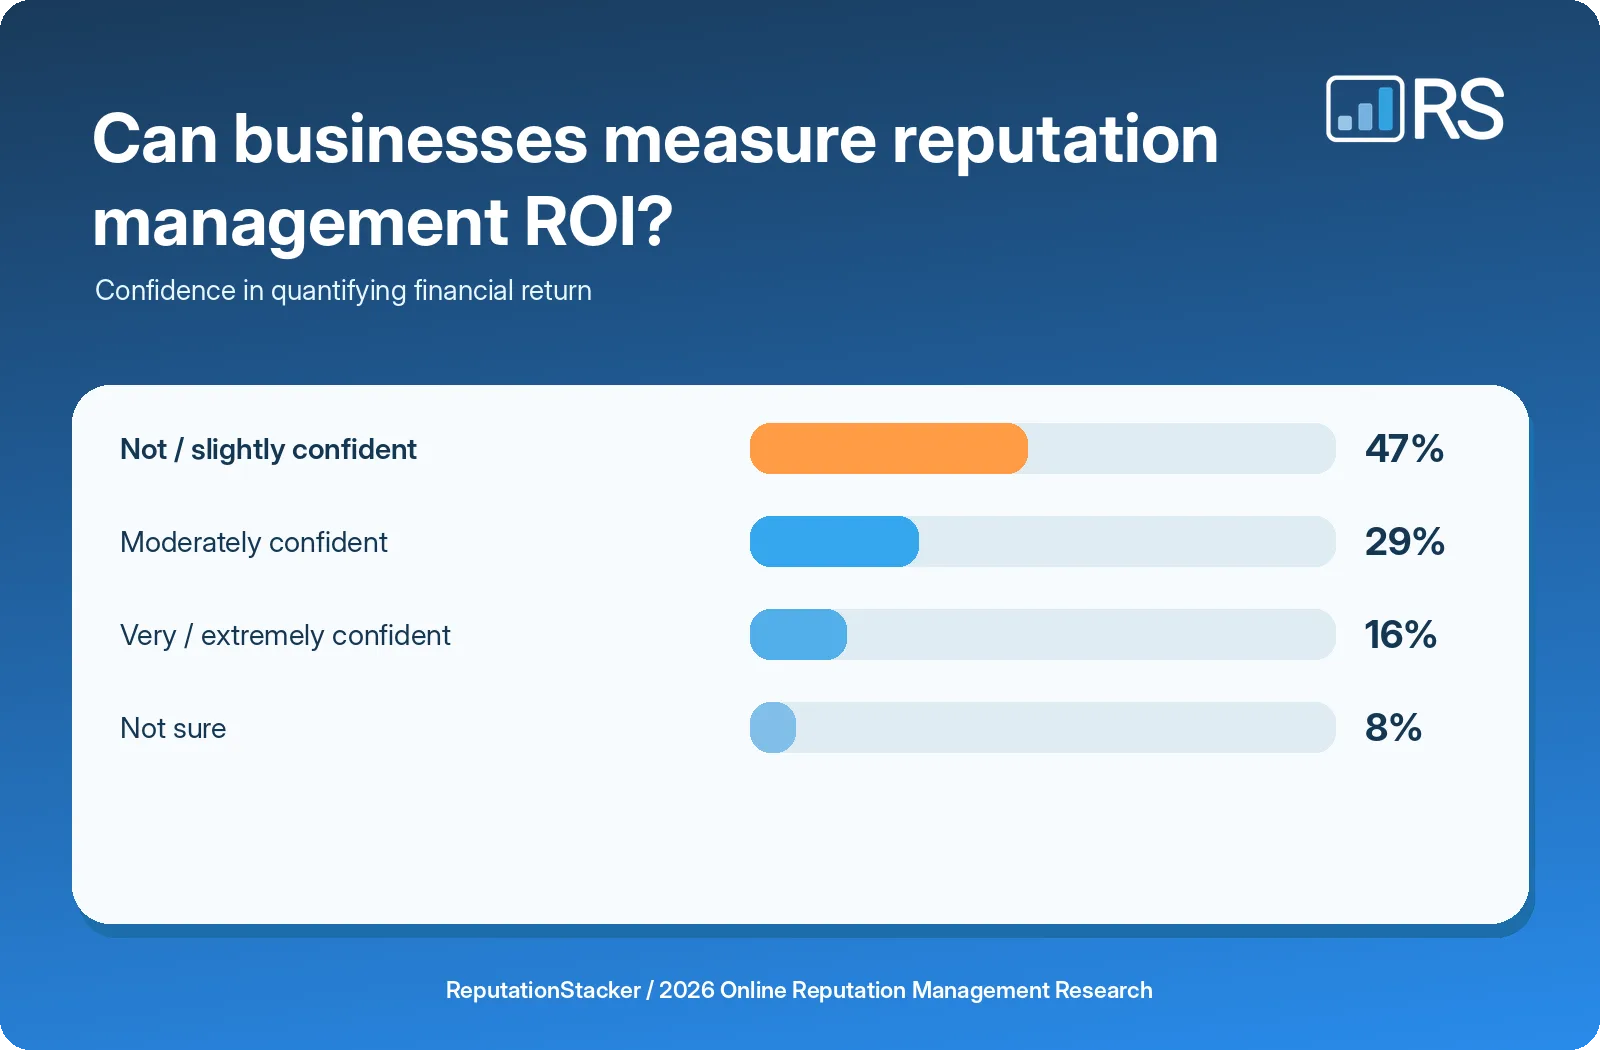1600x1050 pixels.
Task: Select the blue 29% progress bar
Action: tap(834, 541)
